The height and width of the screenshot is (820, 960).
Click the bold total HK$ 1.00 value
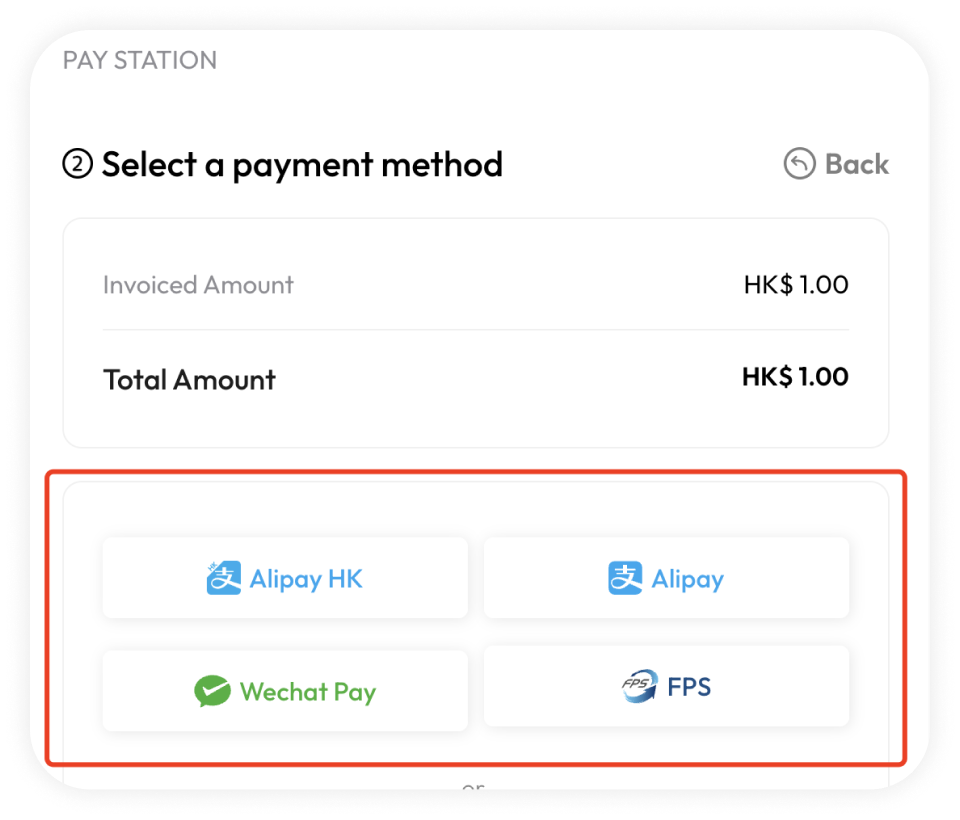point(795,377)
